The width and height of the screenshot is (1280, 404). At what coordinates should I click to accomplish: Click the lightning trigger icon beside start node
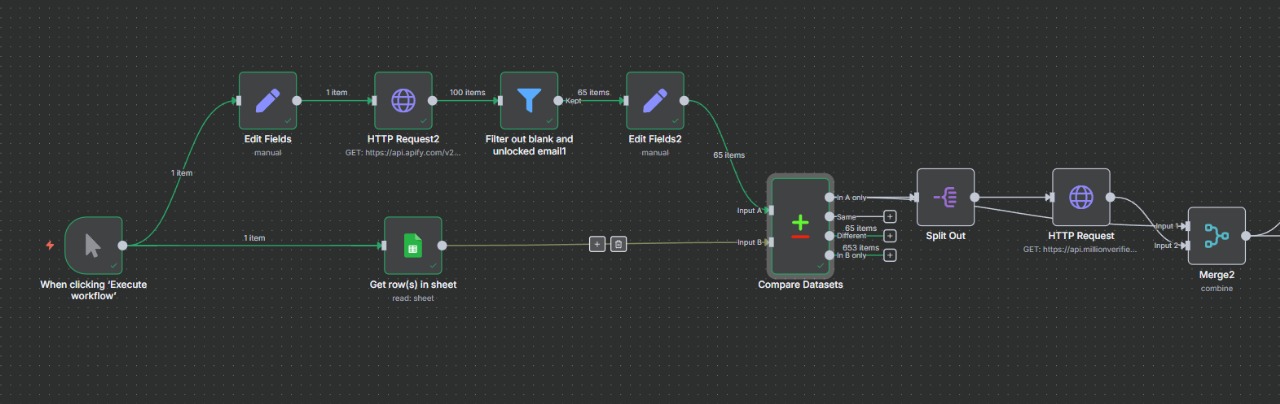(x=50, y=244)
